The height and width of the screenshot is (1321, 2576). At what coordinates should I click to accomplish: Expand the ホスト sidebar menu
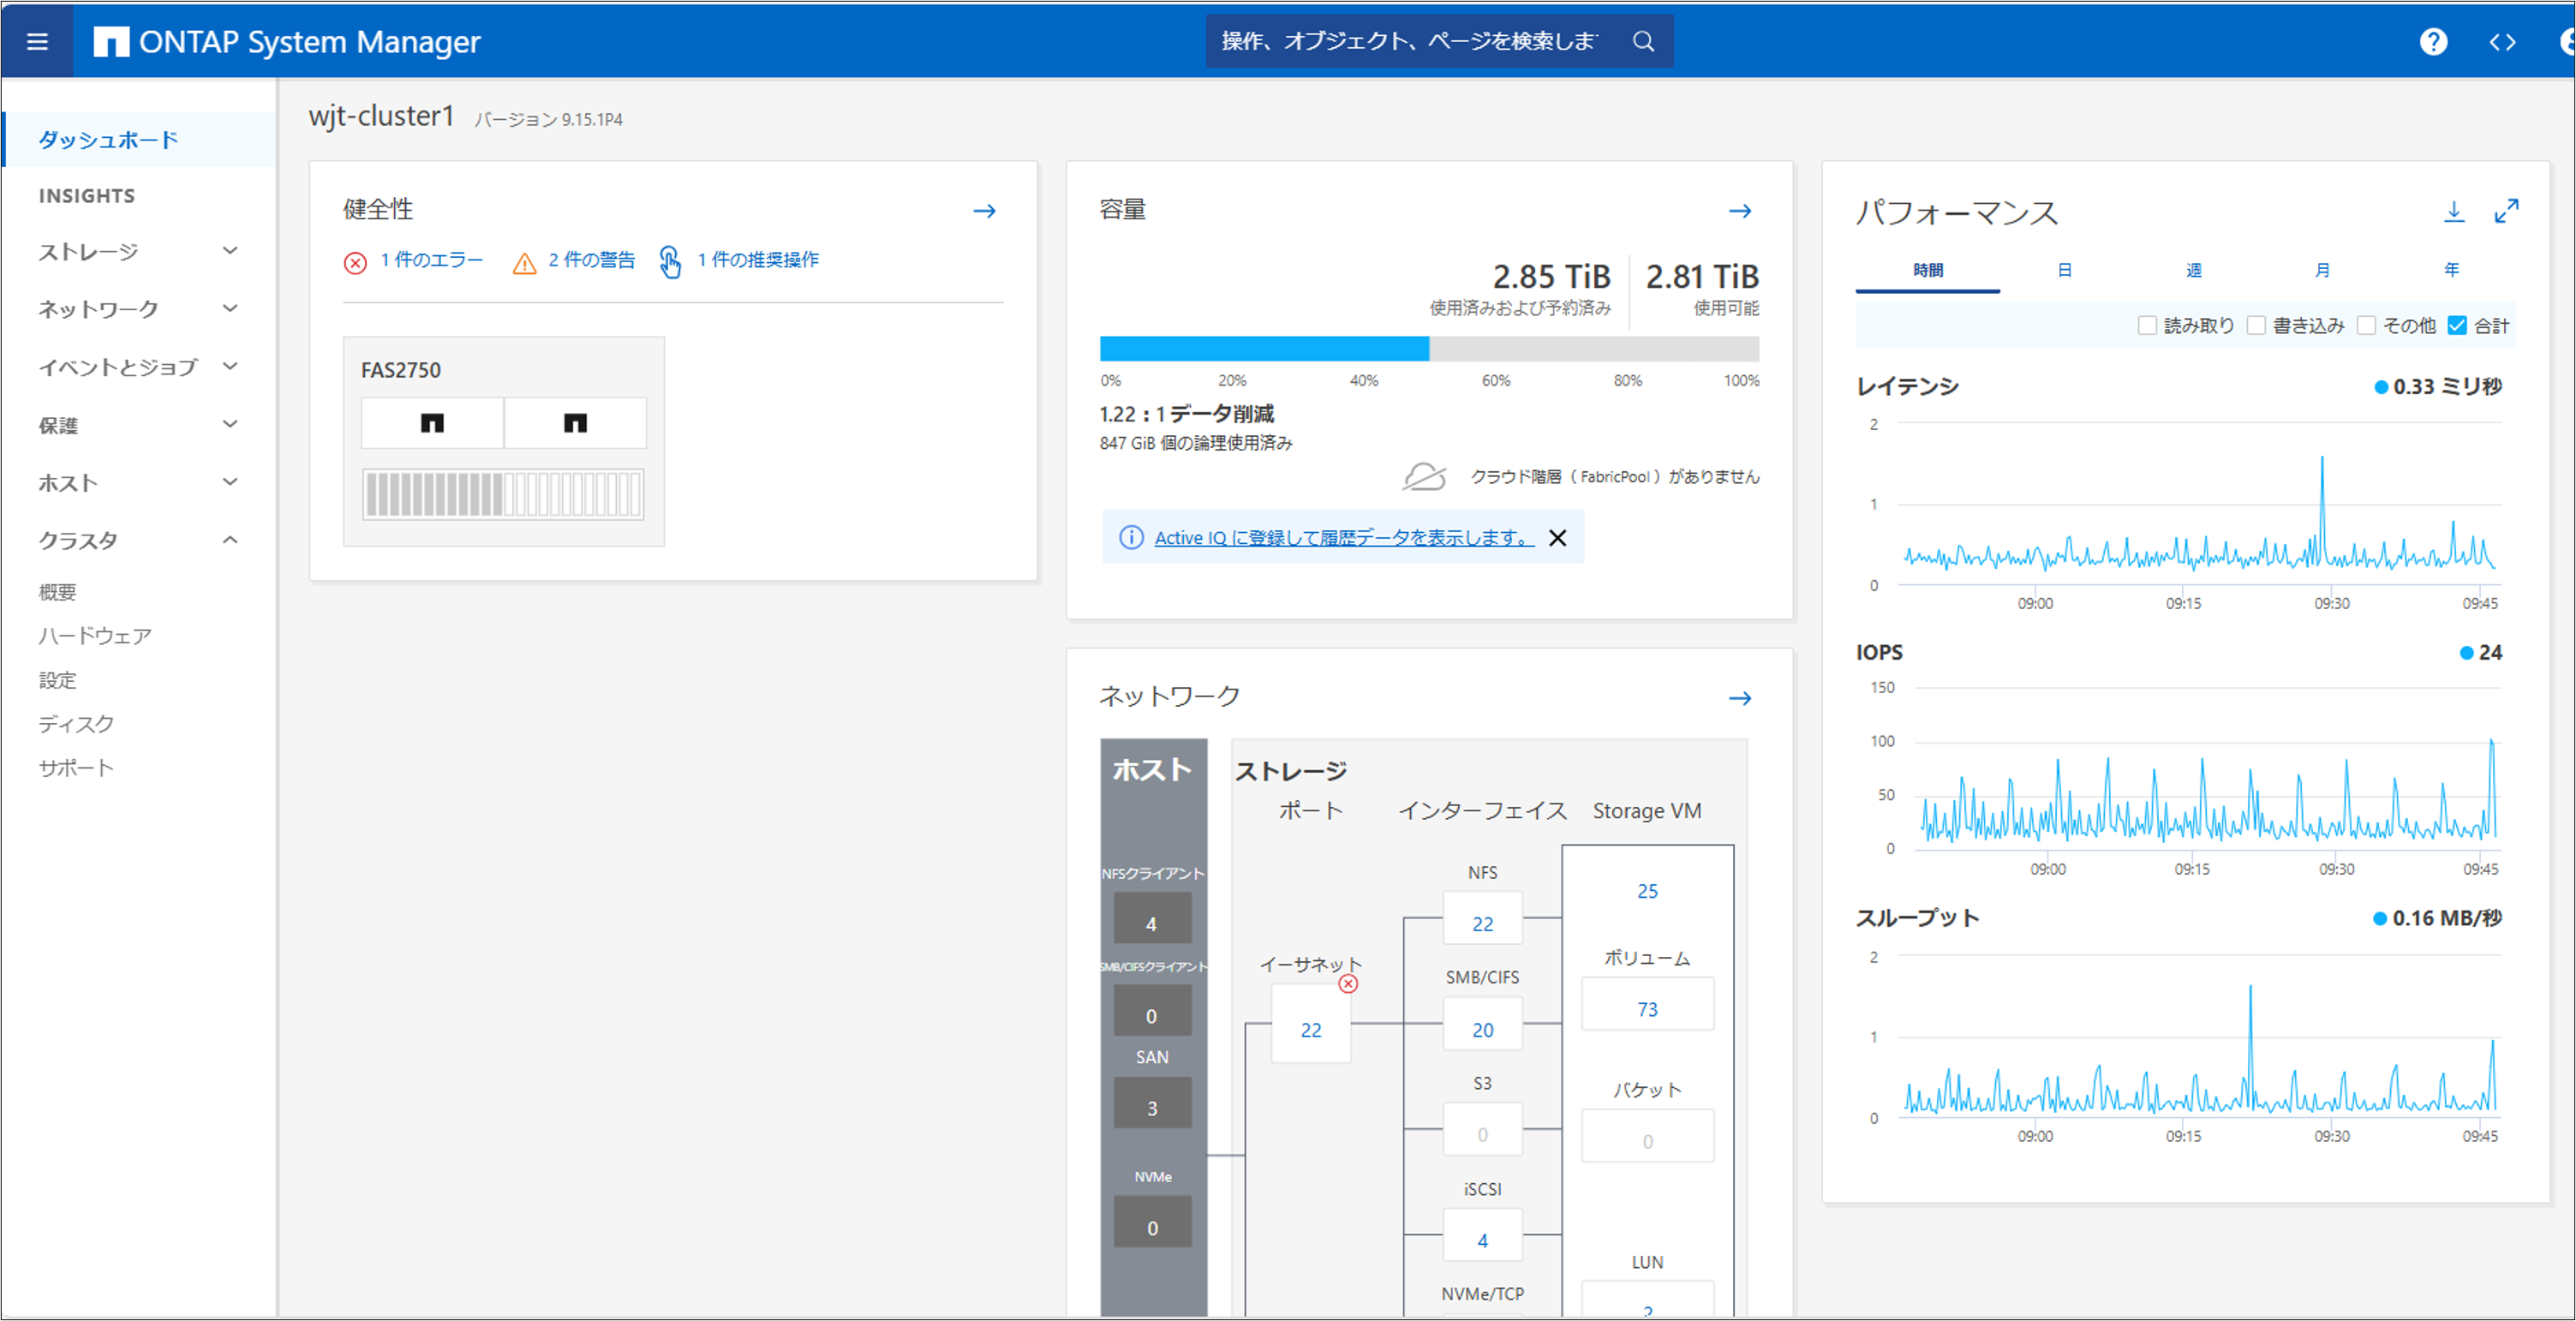point(138,483)
